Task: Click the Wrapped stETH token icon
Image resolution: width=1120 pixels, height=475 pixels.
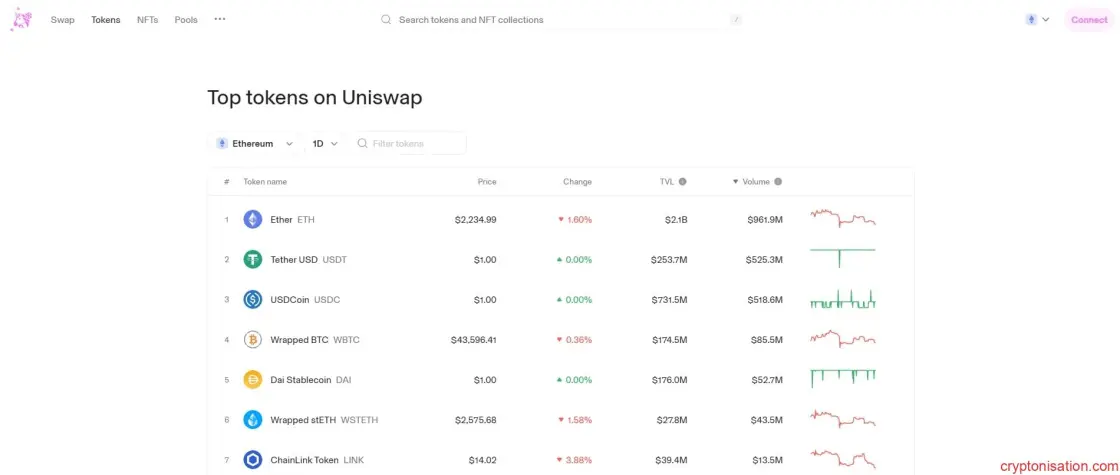Action: tap(253, 419)
